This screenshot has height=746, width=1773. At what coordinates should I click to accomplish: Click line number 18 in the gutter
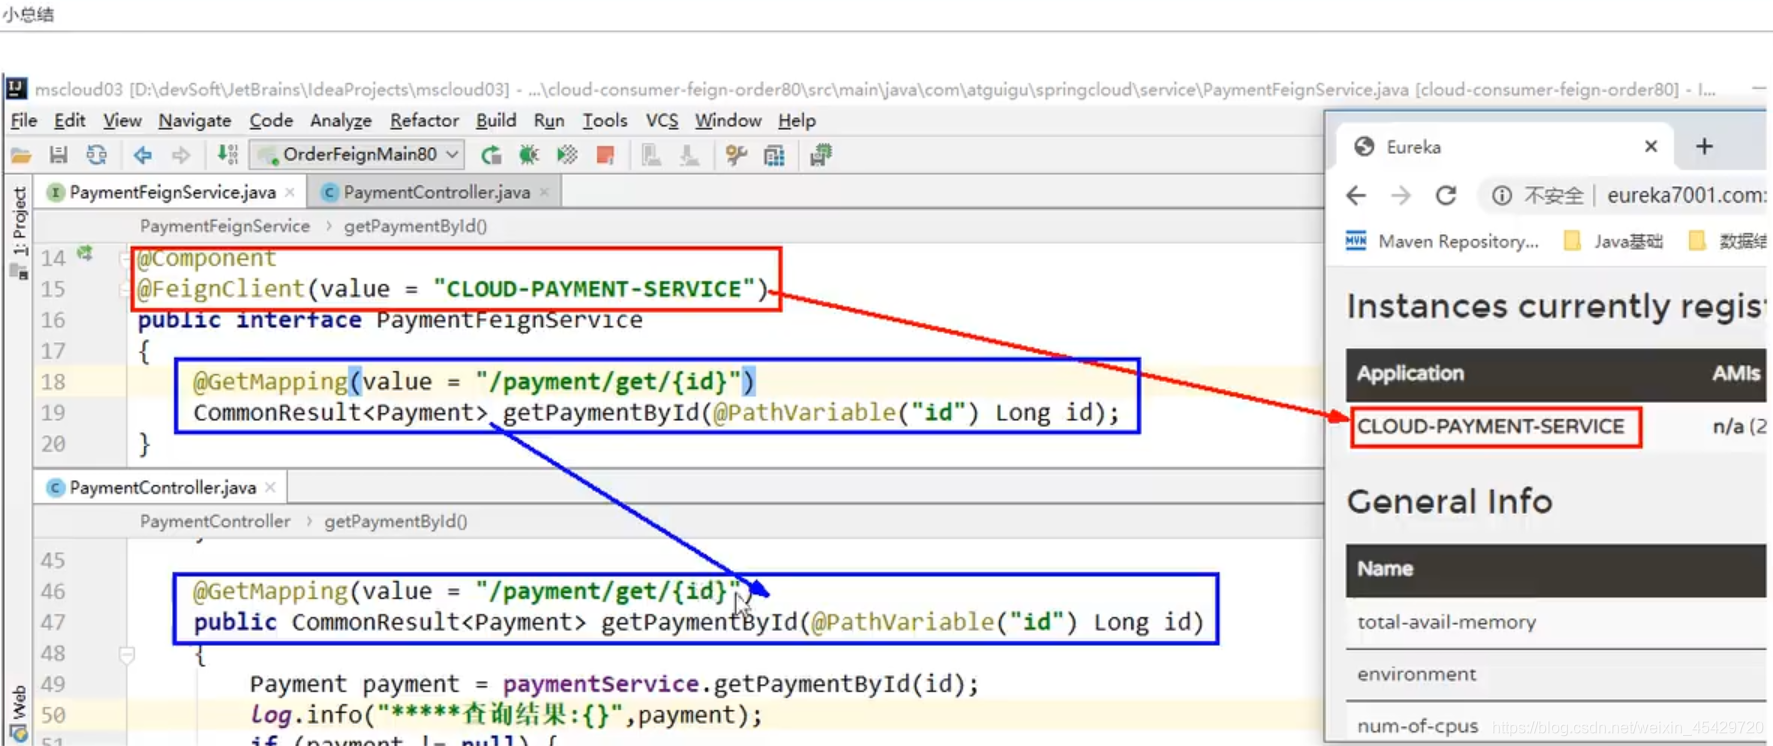pyautogui.click(x=53, y=382)
